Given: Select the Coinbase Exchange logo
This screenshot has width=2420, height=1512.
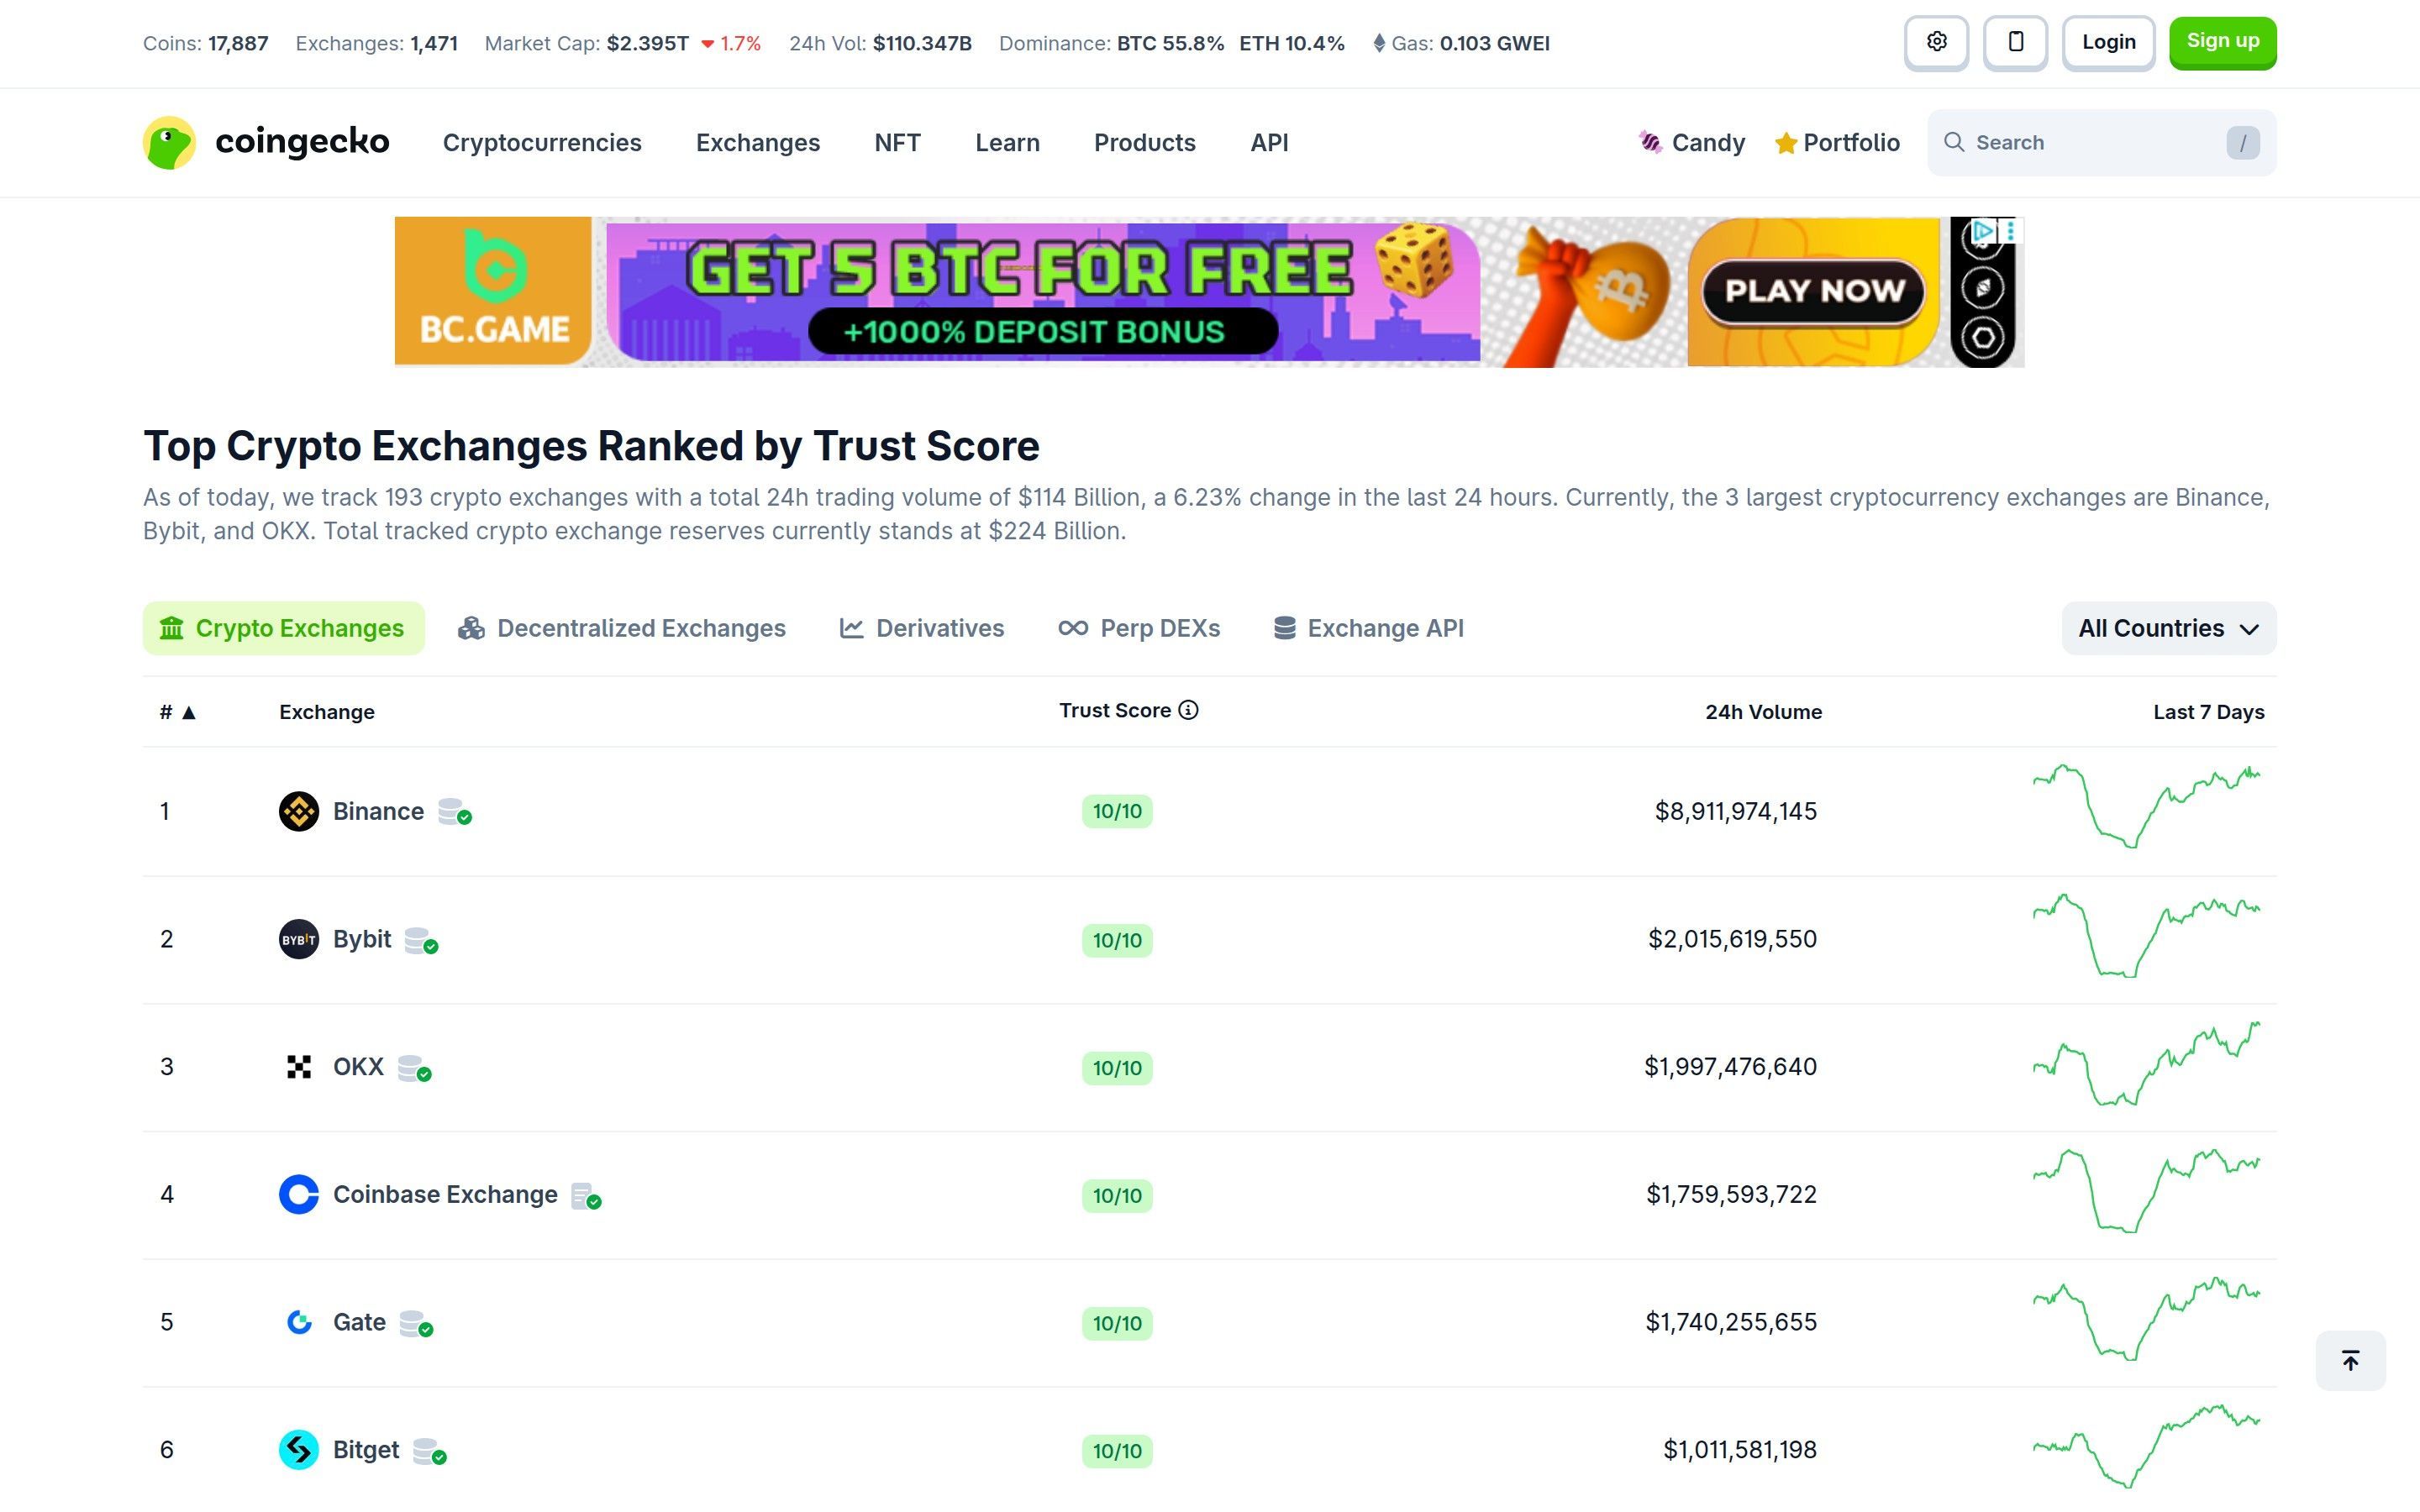Looking at the screenshot, I should [x=298, y=1194].
